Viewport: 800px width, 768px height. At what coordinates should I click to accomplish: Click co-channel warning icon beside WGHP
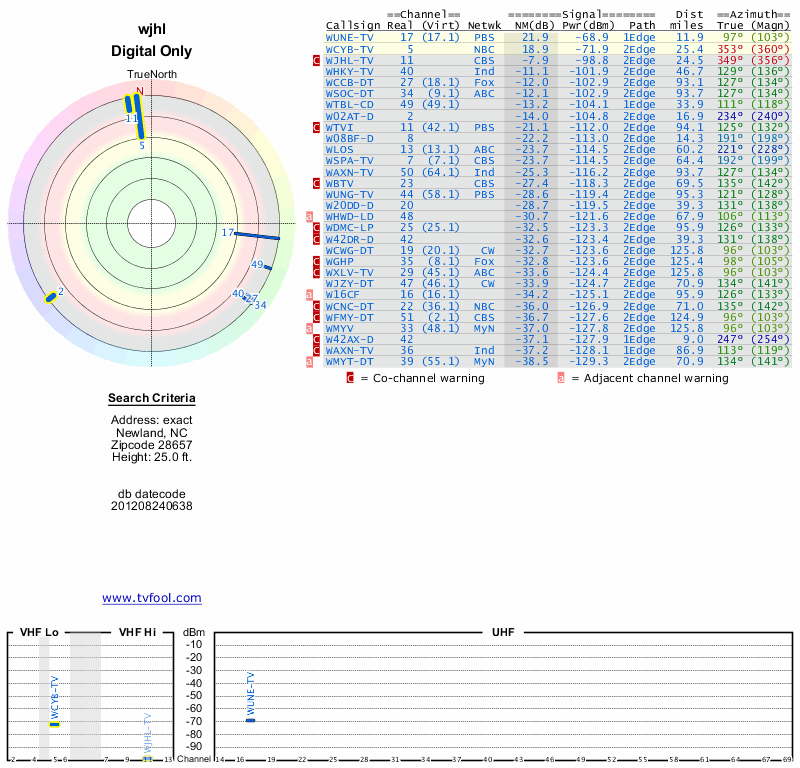(x=317, y=261)
